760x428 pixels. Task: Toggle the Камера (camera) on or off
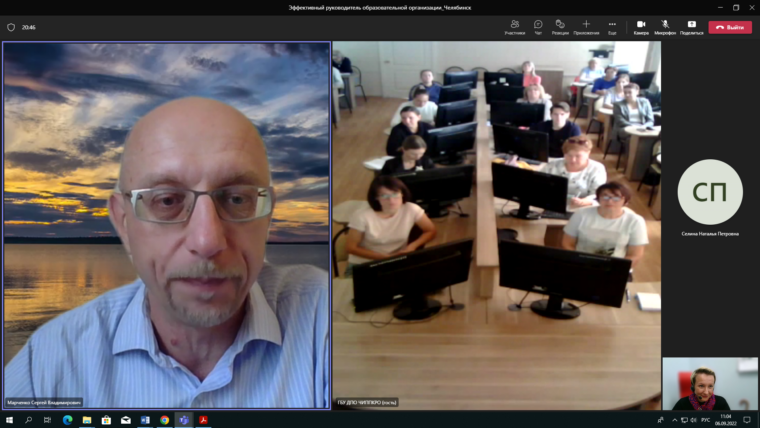tap(641, 26)
